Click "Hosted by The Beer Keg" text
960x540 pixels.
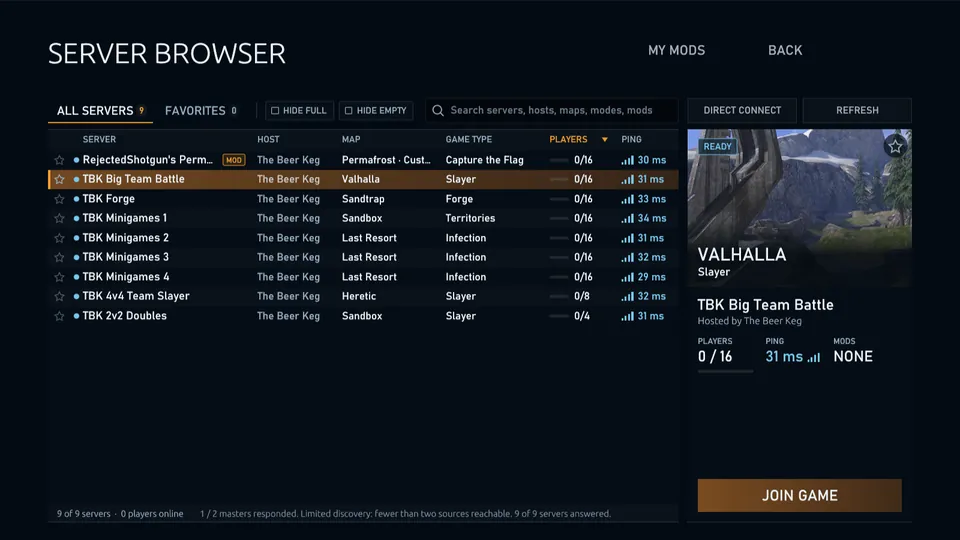pyautogui.click(x=749, y=321)
